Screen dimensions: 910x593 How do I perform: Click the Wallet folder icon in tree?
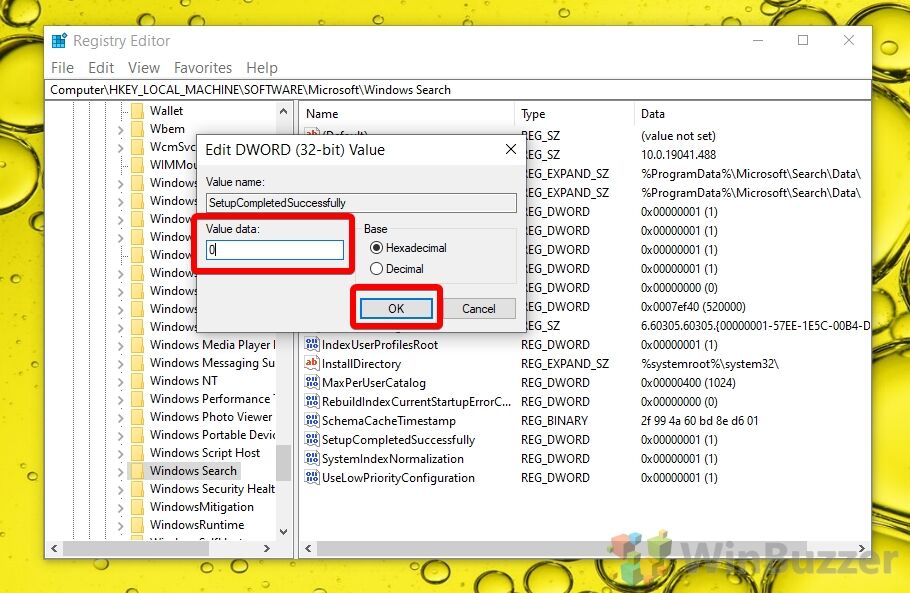[137, 111]
